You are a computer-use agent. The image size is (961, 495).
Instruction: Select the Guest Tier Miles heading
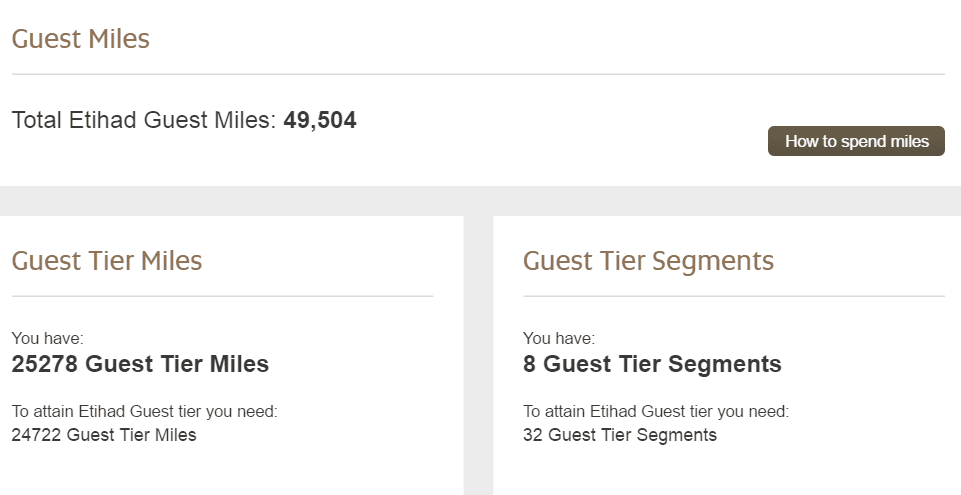107,261
